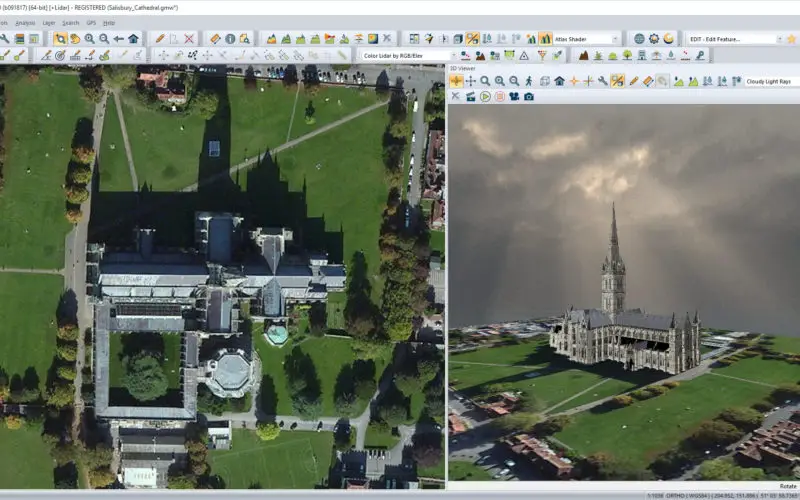This screenshot has width=800, height=500.
Task: Click the globe online data icon
Action: coord(639,39)
